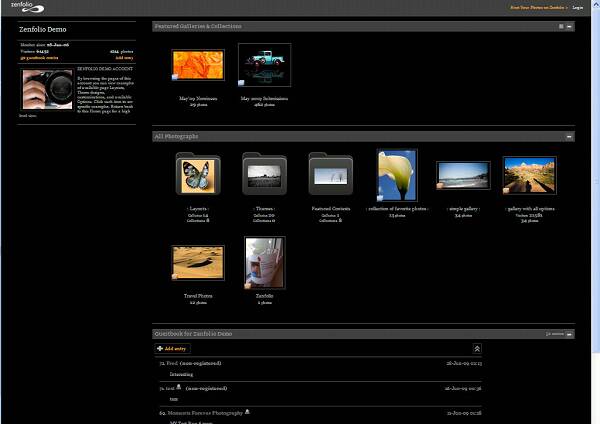Viewport: 600px width, 424px height.
Task: Click user icon beside Moments Forever Photography
Action: [x=247, y=412]
